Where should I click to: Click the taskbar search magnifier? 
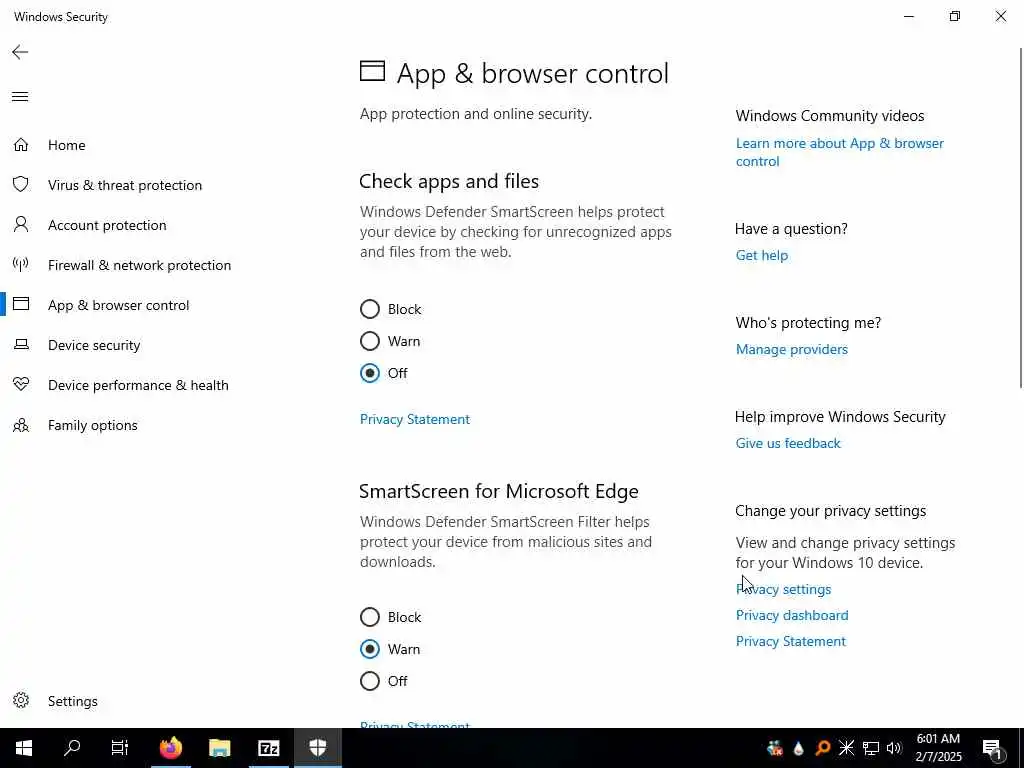click(x=72, y=748)
